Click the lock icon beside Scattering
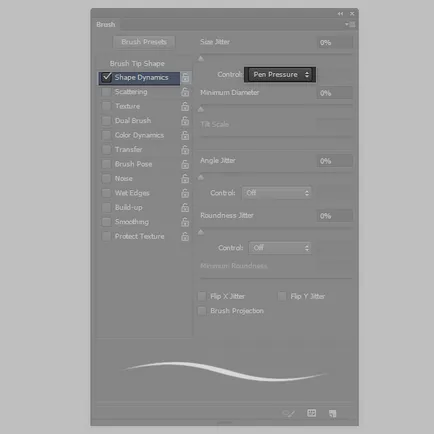This screenshot has height=434, width=434. pos(185,92)
